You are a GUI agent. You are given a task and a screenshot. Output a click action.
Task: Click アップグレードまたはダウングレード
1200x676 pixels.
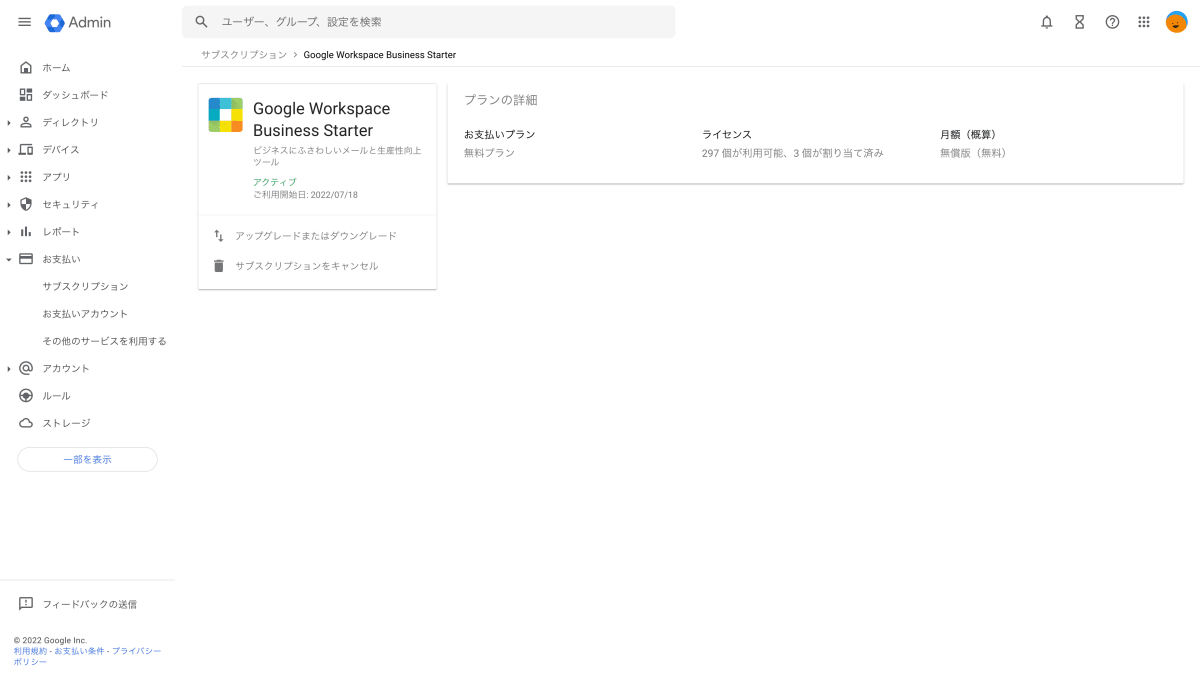[316, 236]
